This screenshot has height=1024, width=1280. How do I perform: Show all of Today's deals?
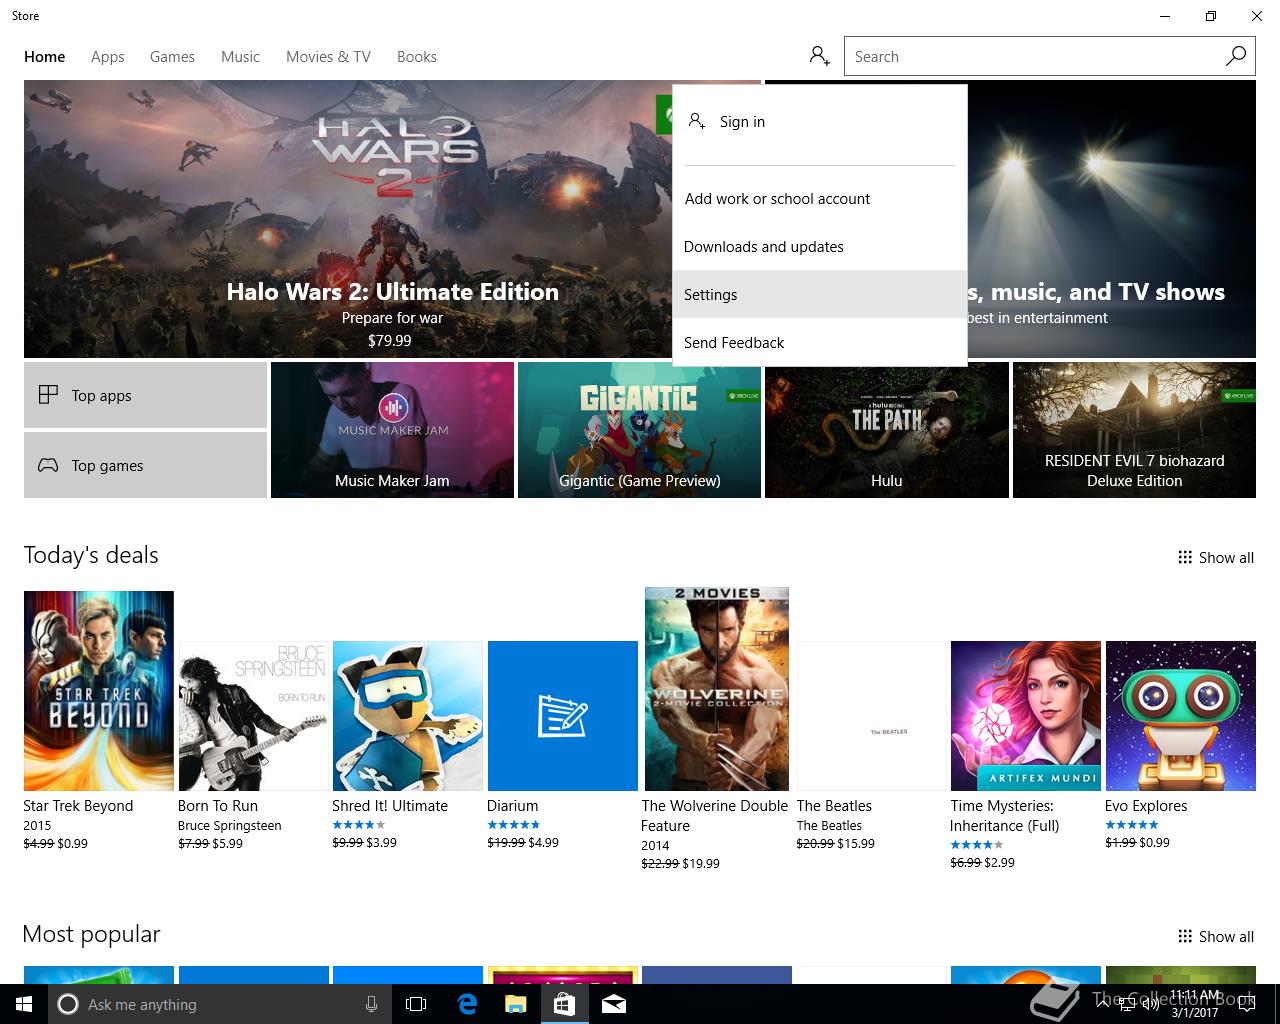pyautogui.click(x=1215, y=557)
